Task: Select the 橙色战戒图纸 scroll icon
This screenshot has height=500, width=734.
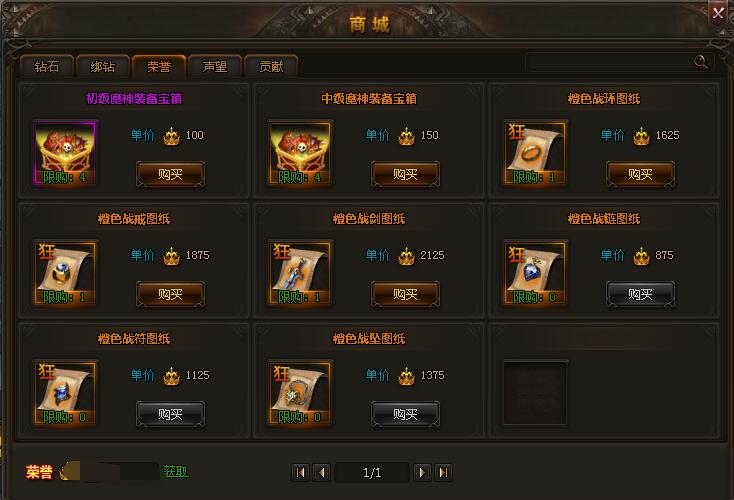Action: coord(65,273)
